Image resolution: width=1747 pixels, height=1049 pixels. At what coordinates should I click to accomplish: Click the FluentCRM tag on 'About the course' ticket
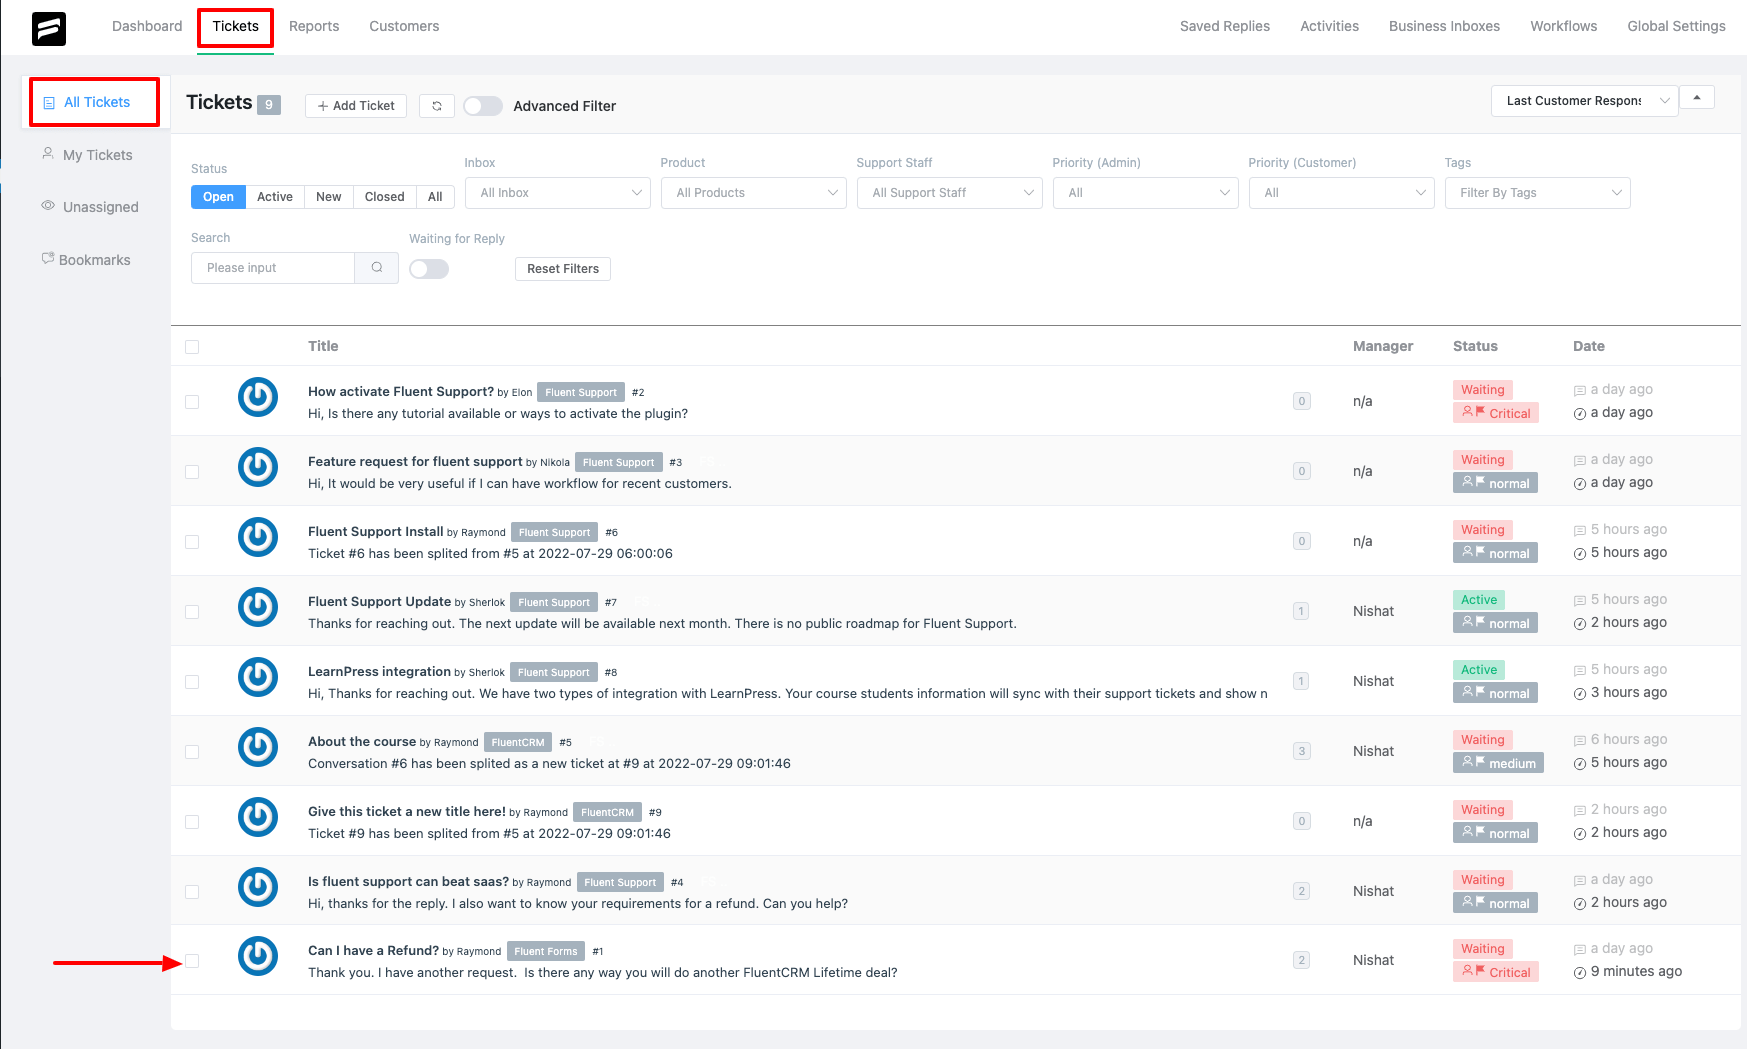pyautogui.click(x=518, y=742)
